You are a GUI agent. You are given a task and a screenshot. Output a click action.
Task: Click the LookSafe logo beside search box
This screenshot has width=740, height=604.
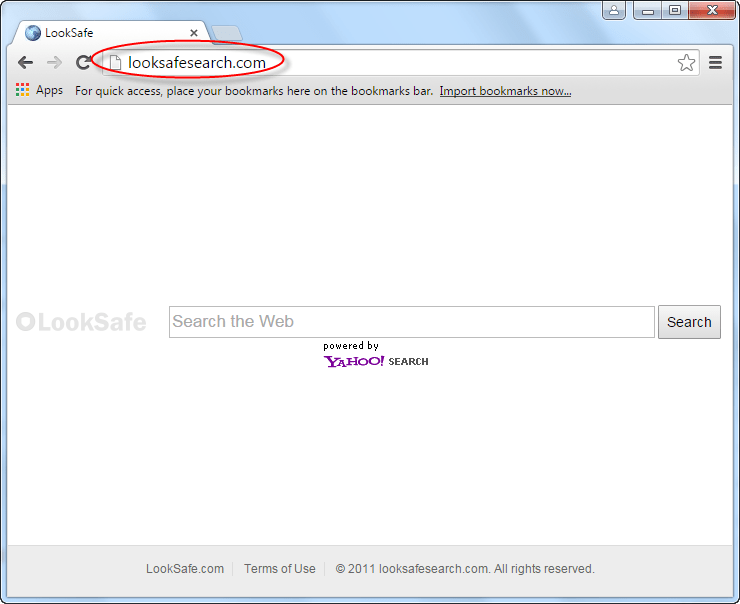tap(81, 322)
